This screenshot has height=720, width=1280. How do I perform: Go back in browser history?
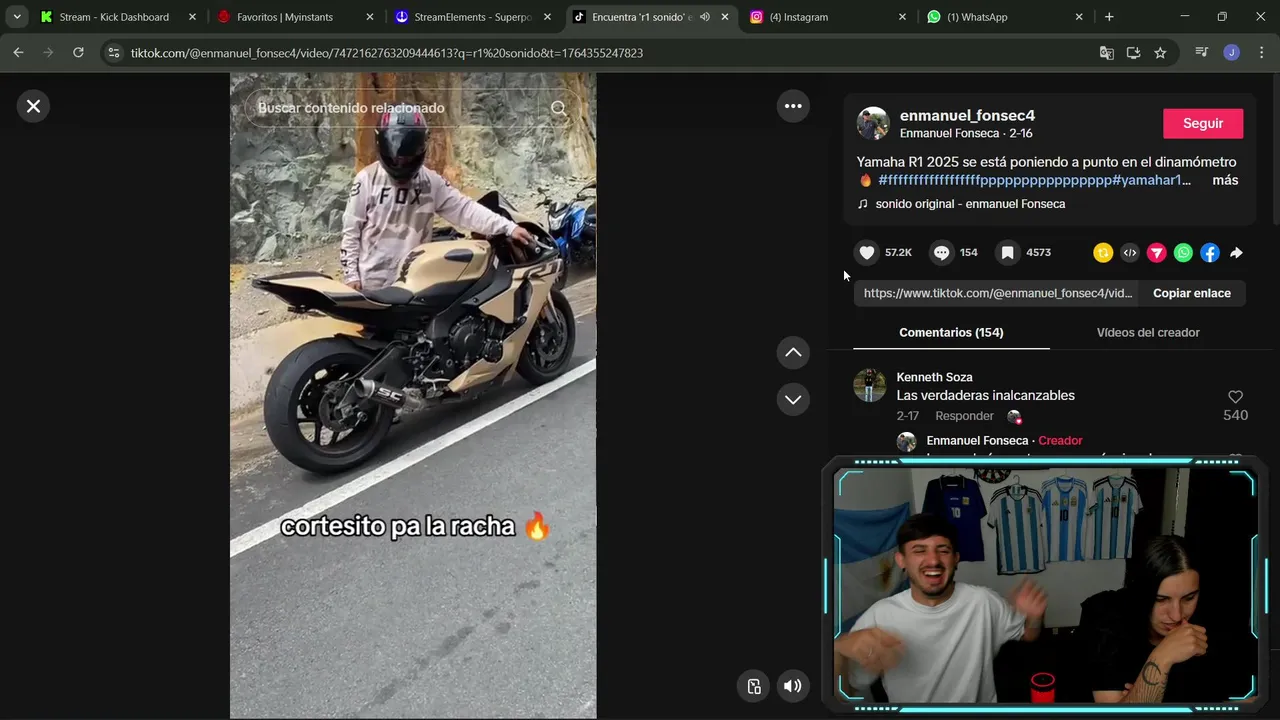18,53
